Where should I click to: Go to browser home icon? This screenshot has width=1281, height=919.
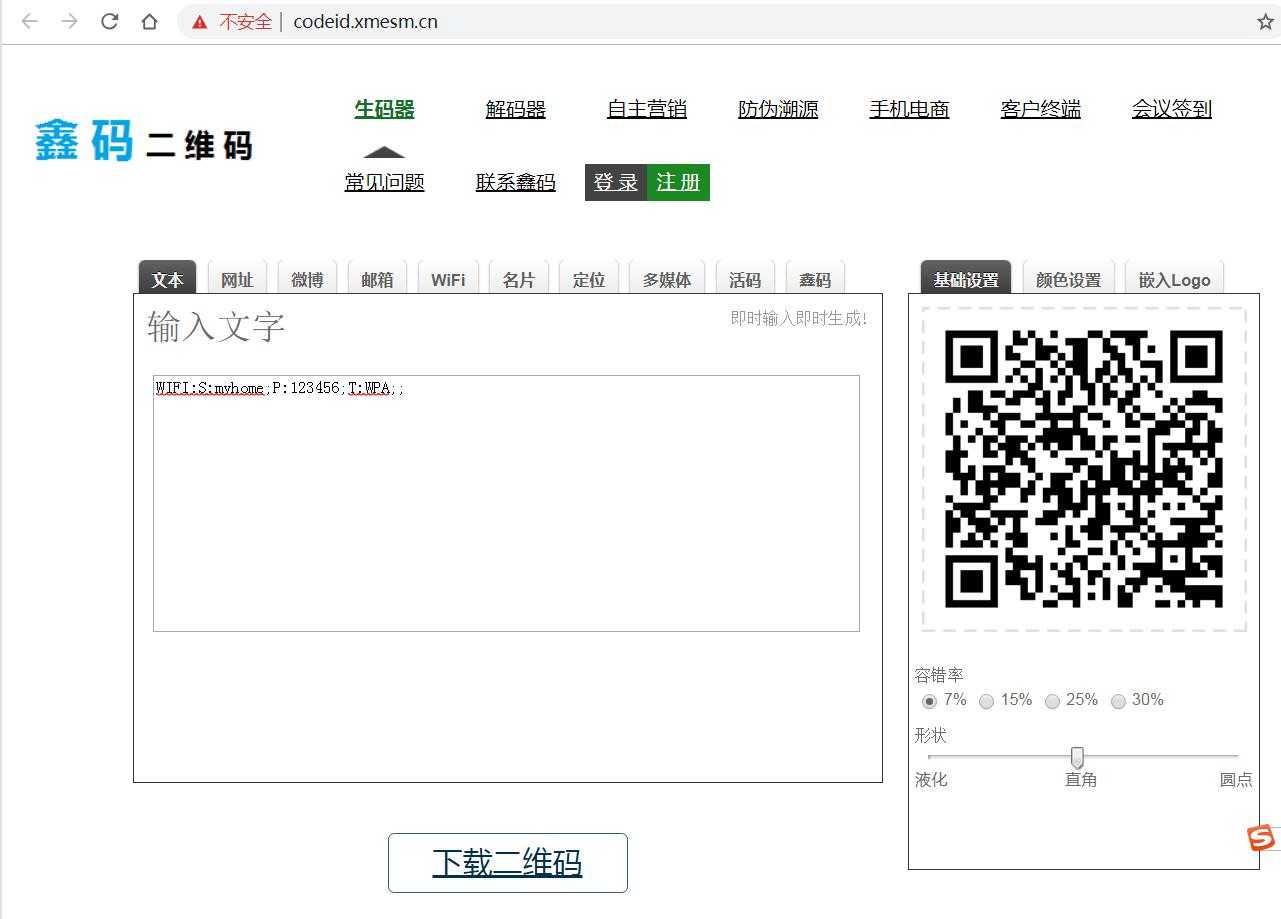(149, 21)
